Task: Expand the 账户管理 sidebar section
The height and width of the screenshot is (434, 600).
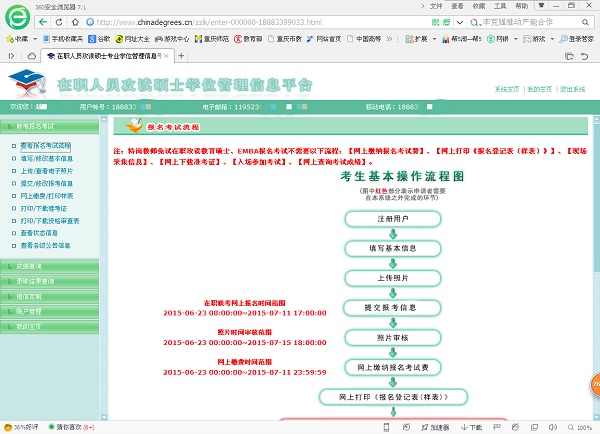Action: pyautogui.click(x=50, y=312)
